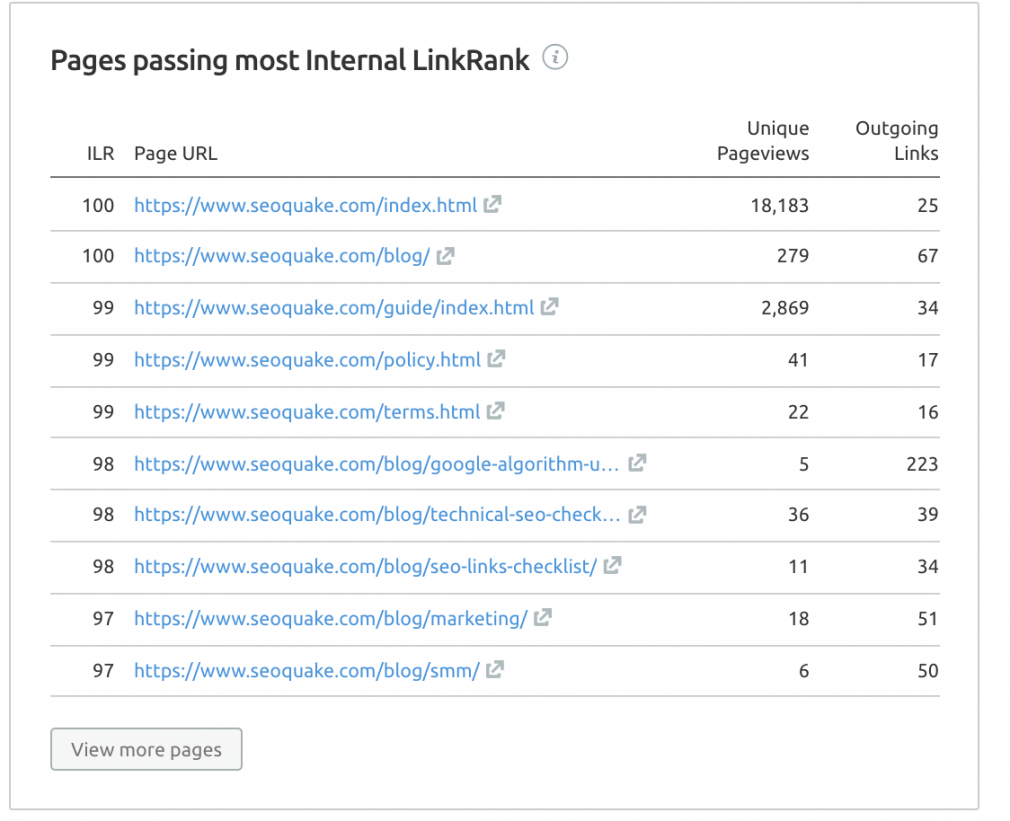Open external icon for blog/smm/ URL

pos(495,670)
